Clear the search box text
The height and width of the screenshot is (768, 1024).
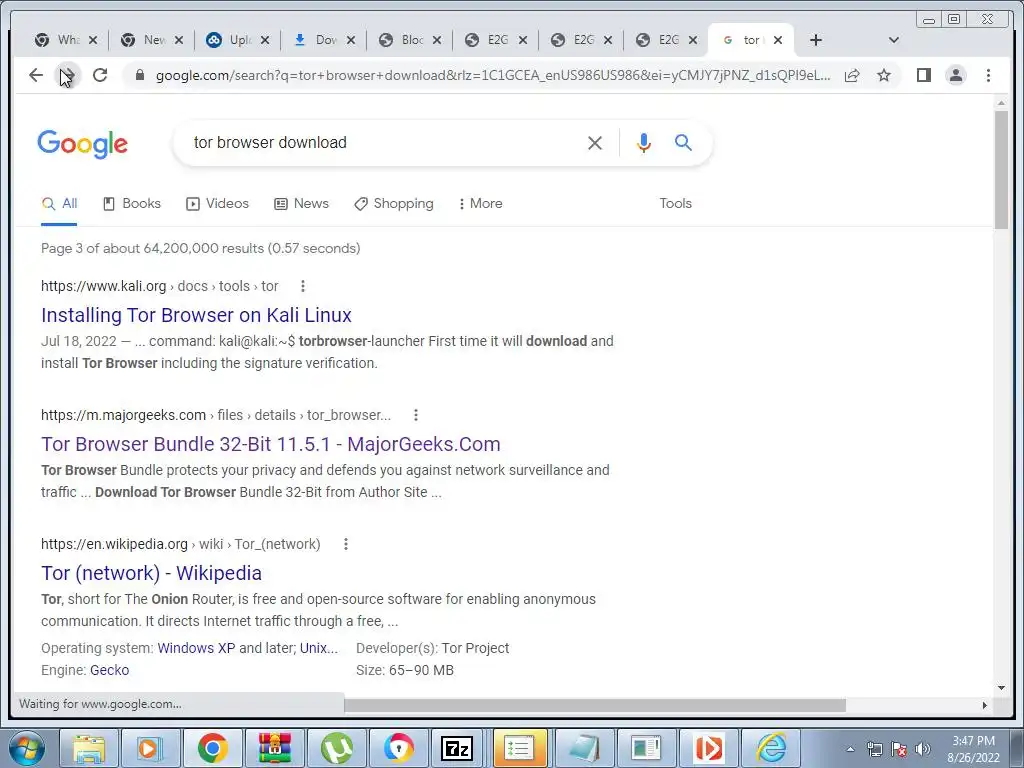click(594, 142)
